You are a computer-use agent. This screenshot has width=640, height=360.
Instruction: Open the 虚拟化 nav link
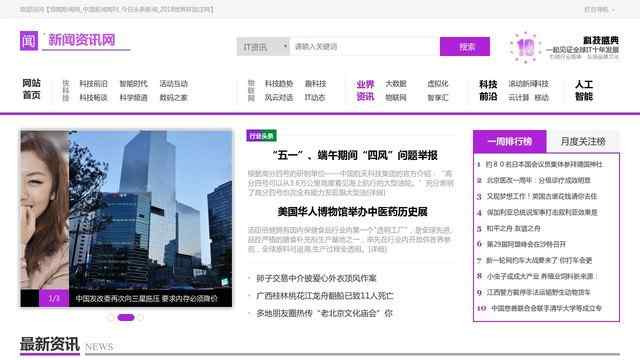pos(438,84)
